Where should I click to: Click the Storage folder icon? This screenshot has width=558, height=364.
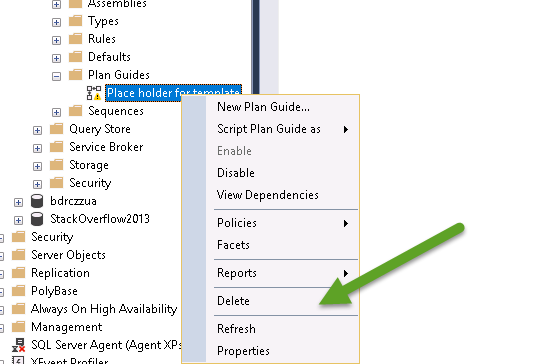[57, 165]
